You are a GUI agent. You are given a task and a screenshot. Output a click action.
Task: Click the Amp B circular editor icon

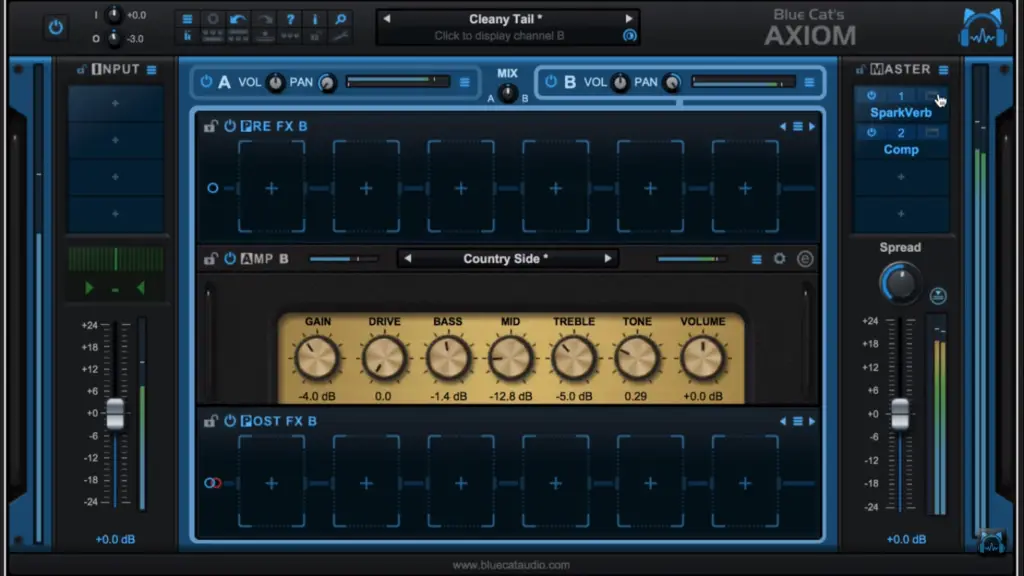pyautogui.click(x=805, y=259)
